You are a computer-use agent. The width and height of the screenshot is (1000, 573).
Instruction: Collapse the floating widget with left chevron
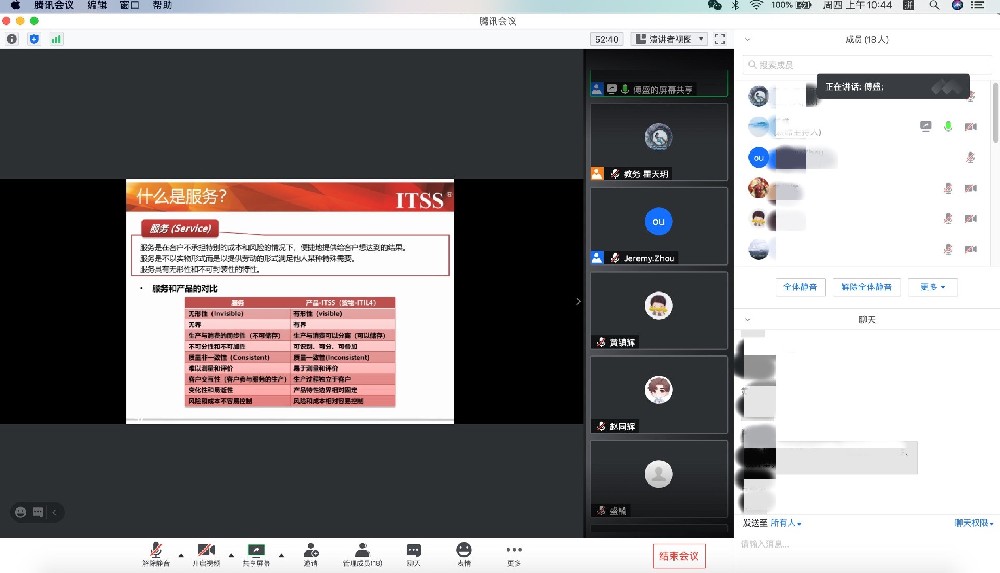[54, 512]
